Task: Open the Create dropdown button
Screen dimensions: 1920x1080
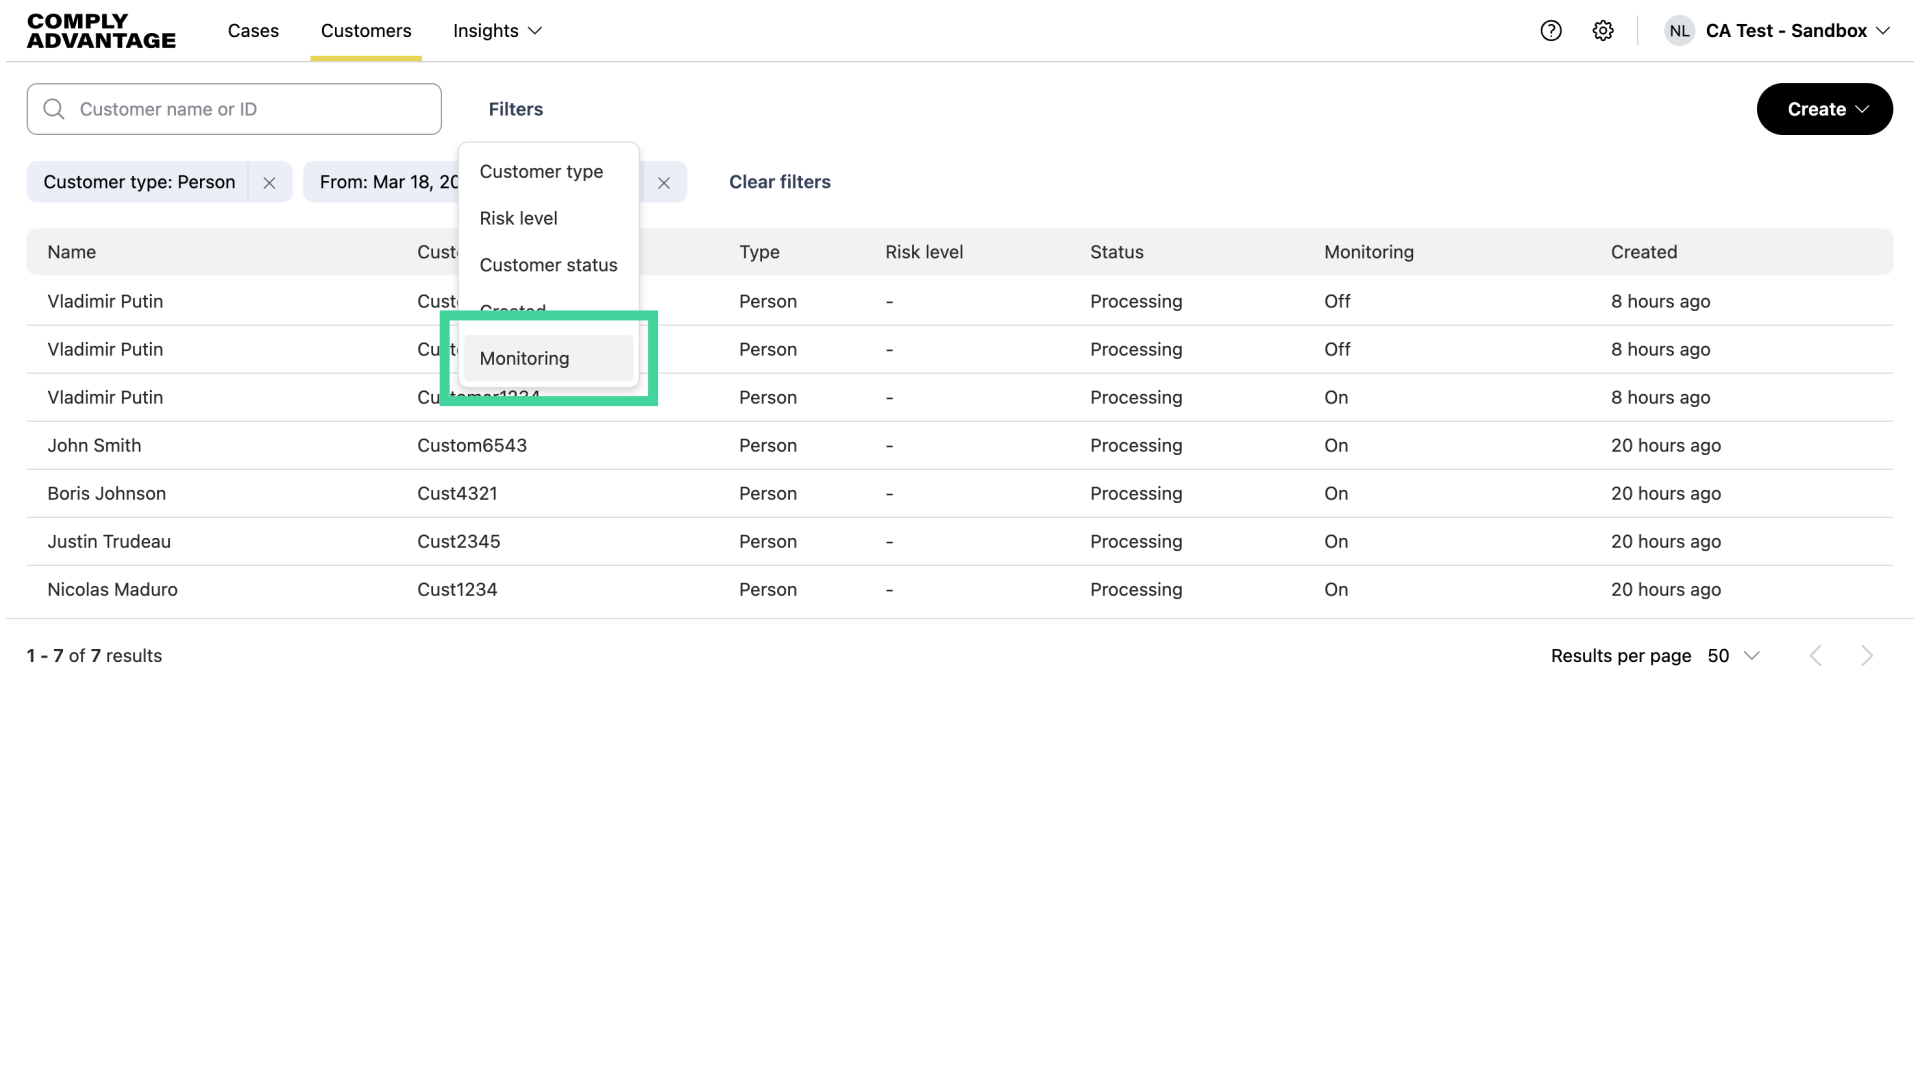Action: (1824, 109)
